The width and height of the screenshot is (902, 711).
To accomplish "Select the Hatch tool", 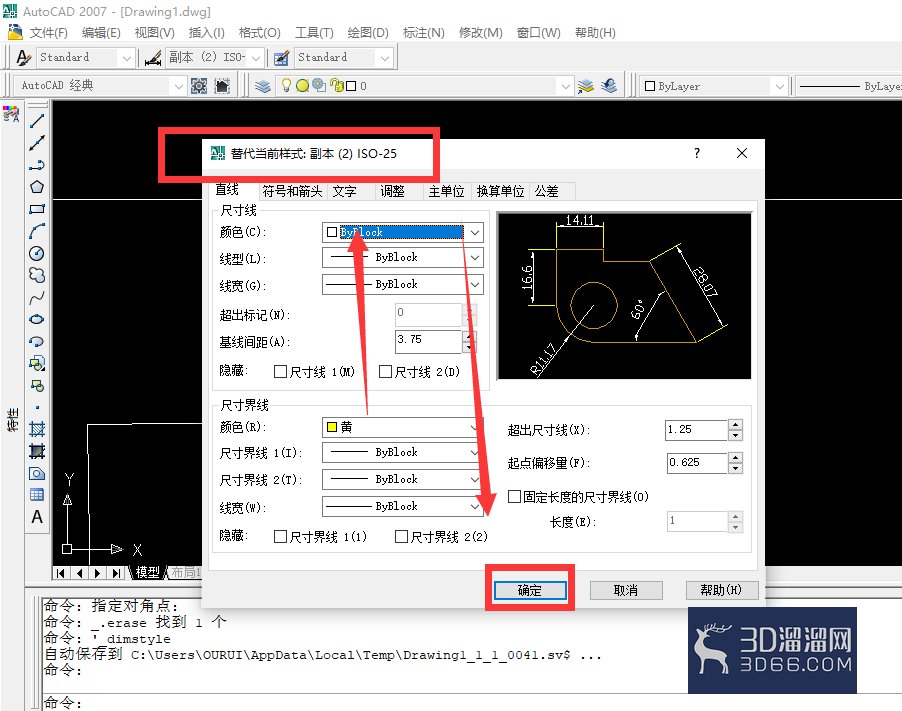I will tap(37, 429).
